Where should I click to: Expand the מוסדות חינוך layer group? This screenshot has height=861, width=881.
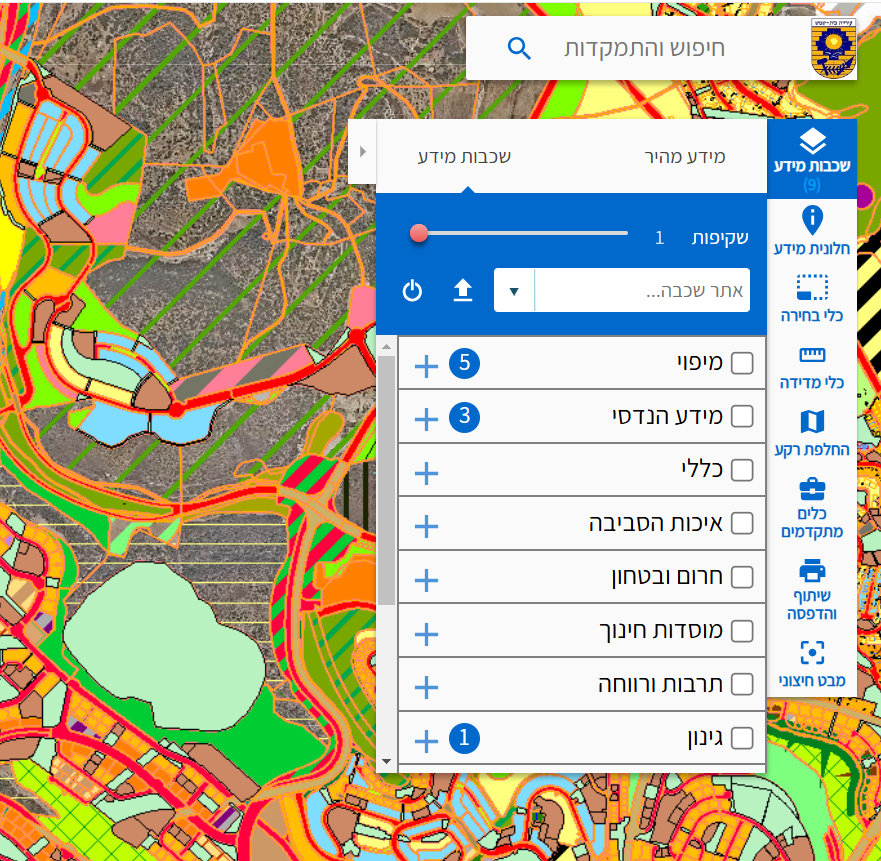[426, 634]
